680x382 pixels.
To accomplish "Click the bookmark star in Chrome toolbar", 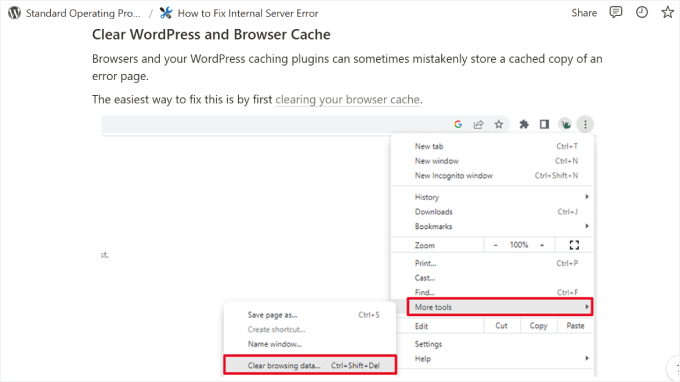I will tap(499, 124).
